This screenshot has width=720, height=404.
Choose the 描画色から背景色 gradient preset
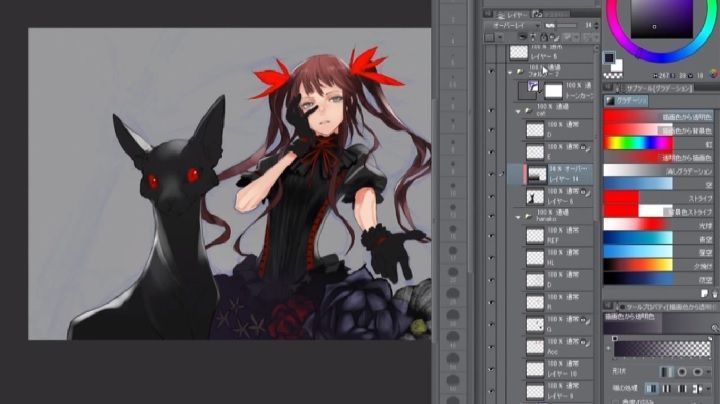coord(658,130)
